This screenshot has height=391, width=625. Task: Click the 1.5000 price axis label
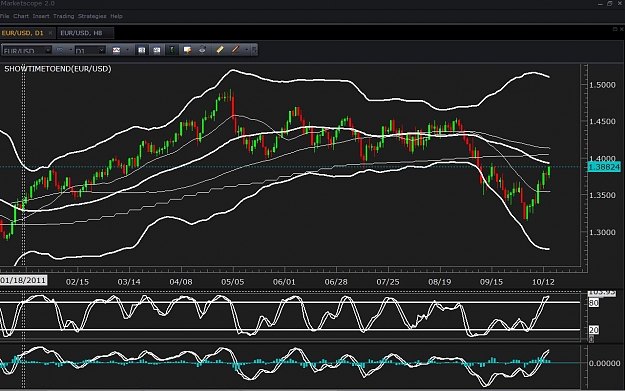[x=602, y=85]
